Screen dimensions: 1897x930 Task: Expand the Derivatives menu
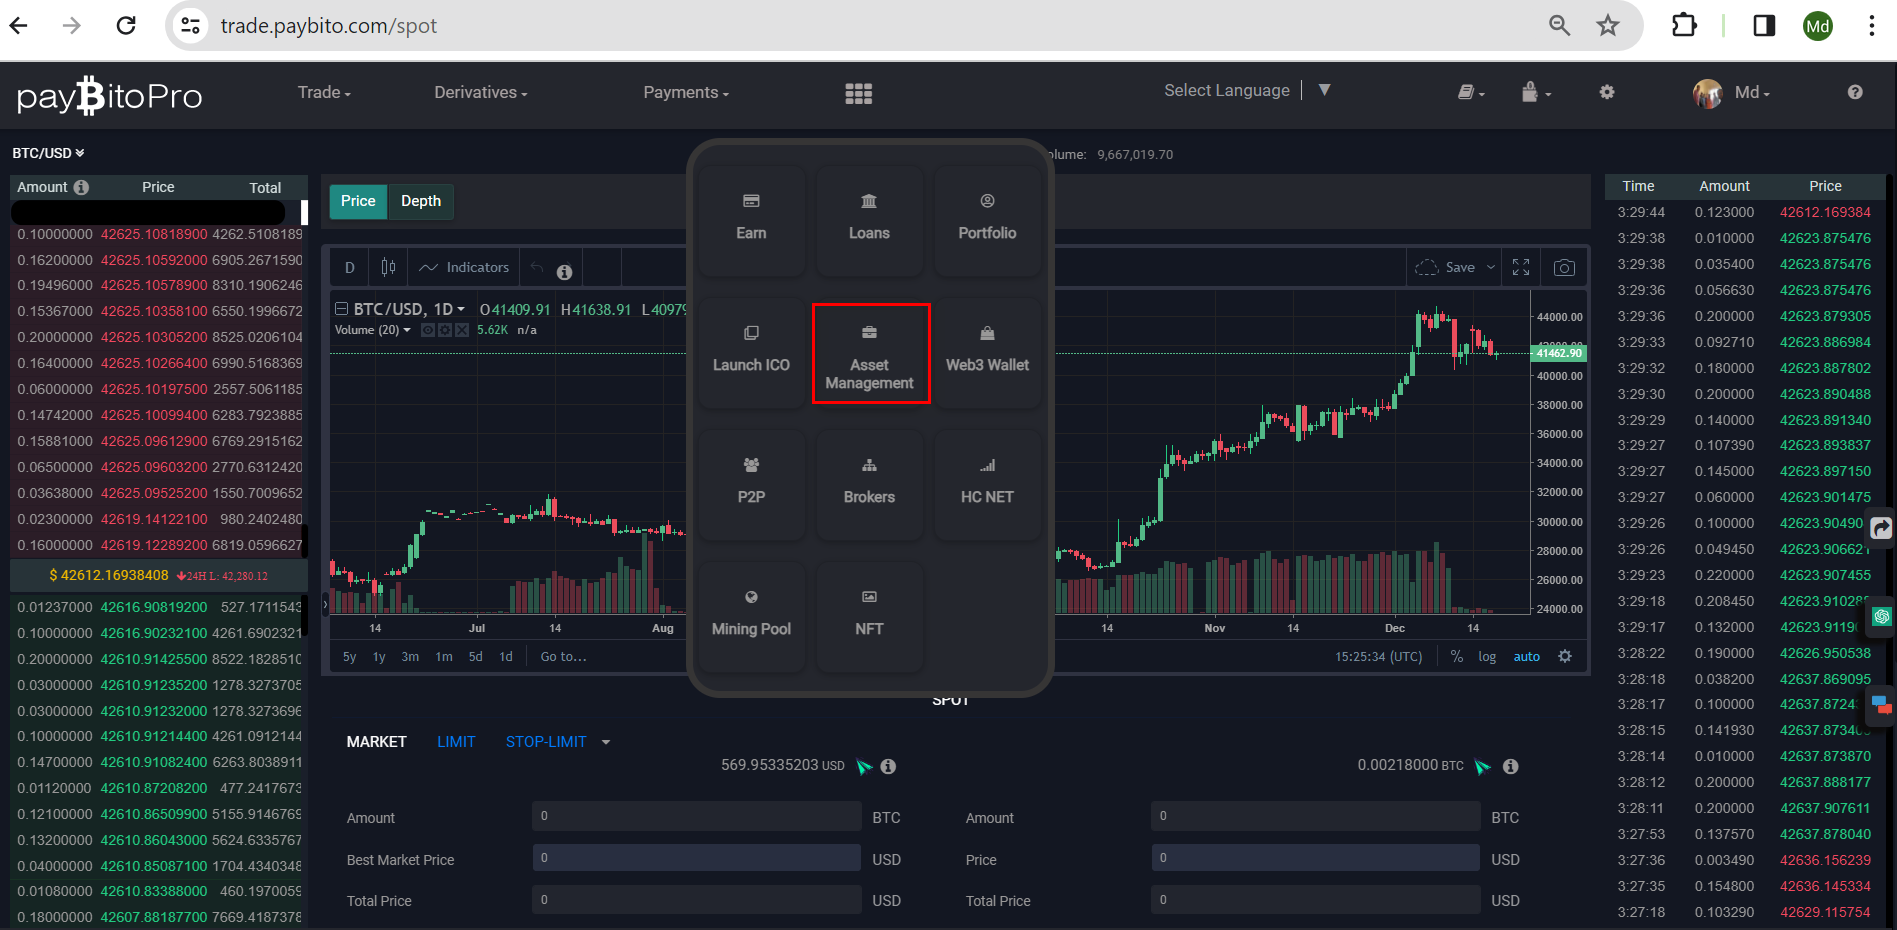point(480,92)
